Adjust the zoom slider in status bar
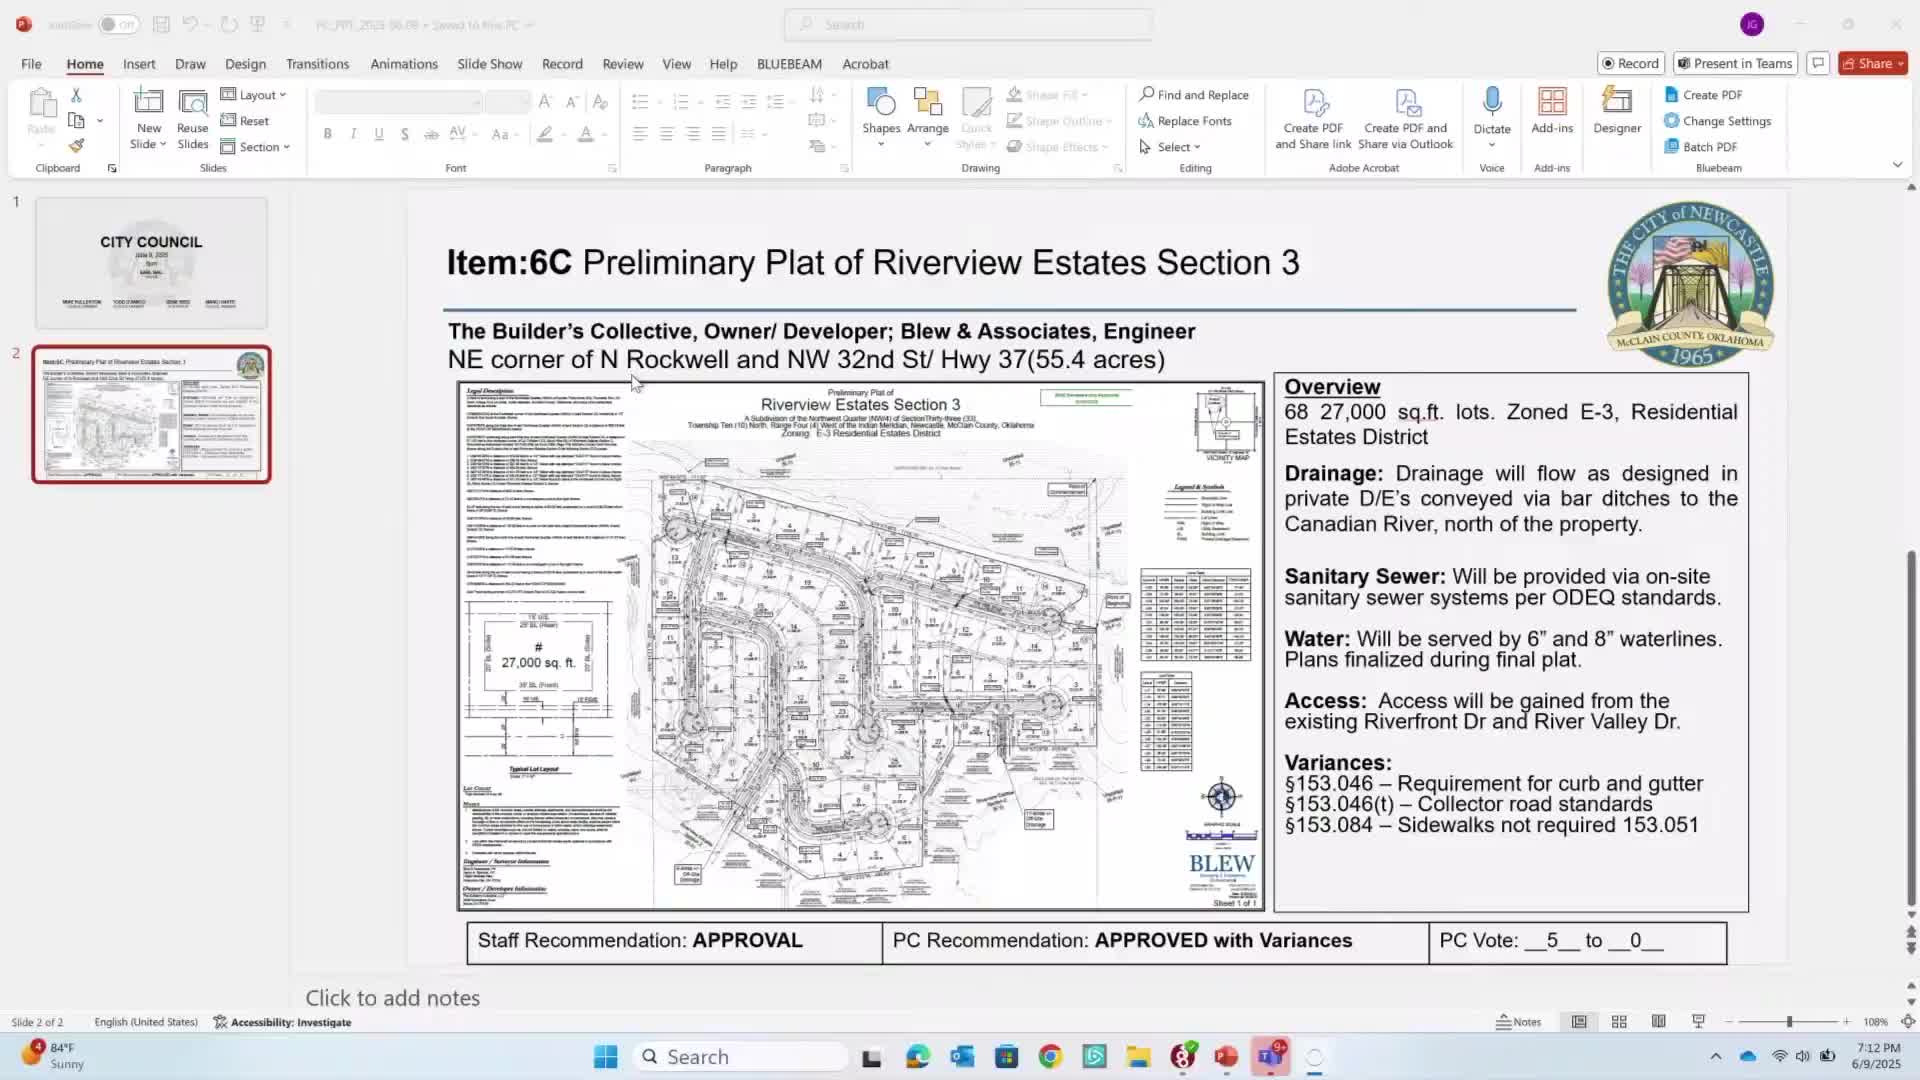This screenshot has height=1080, width=1920. point(1789,1022)
